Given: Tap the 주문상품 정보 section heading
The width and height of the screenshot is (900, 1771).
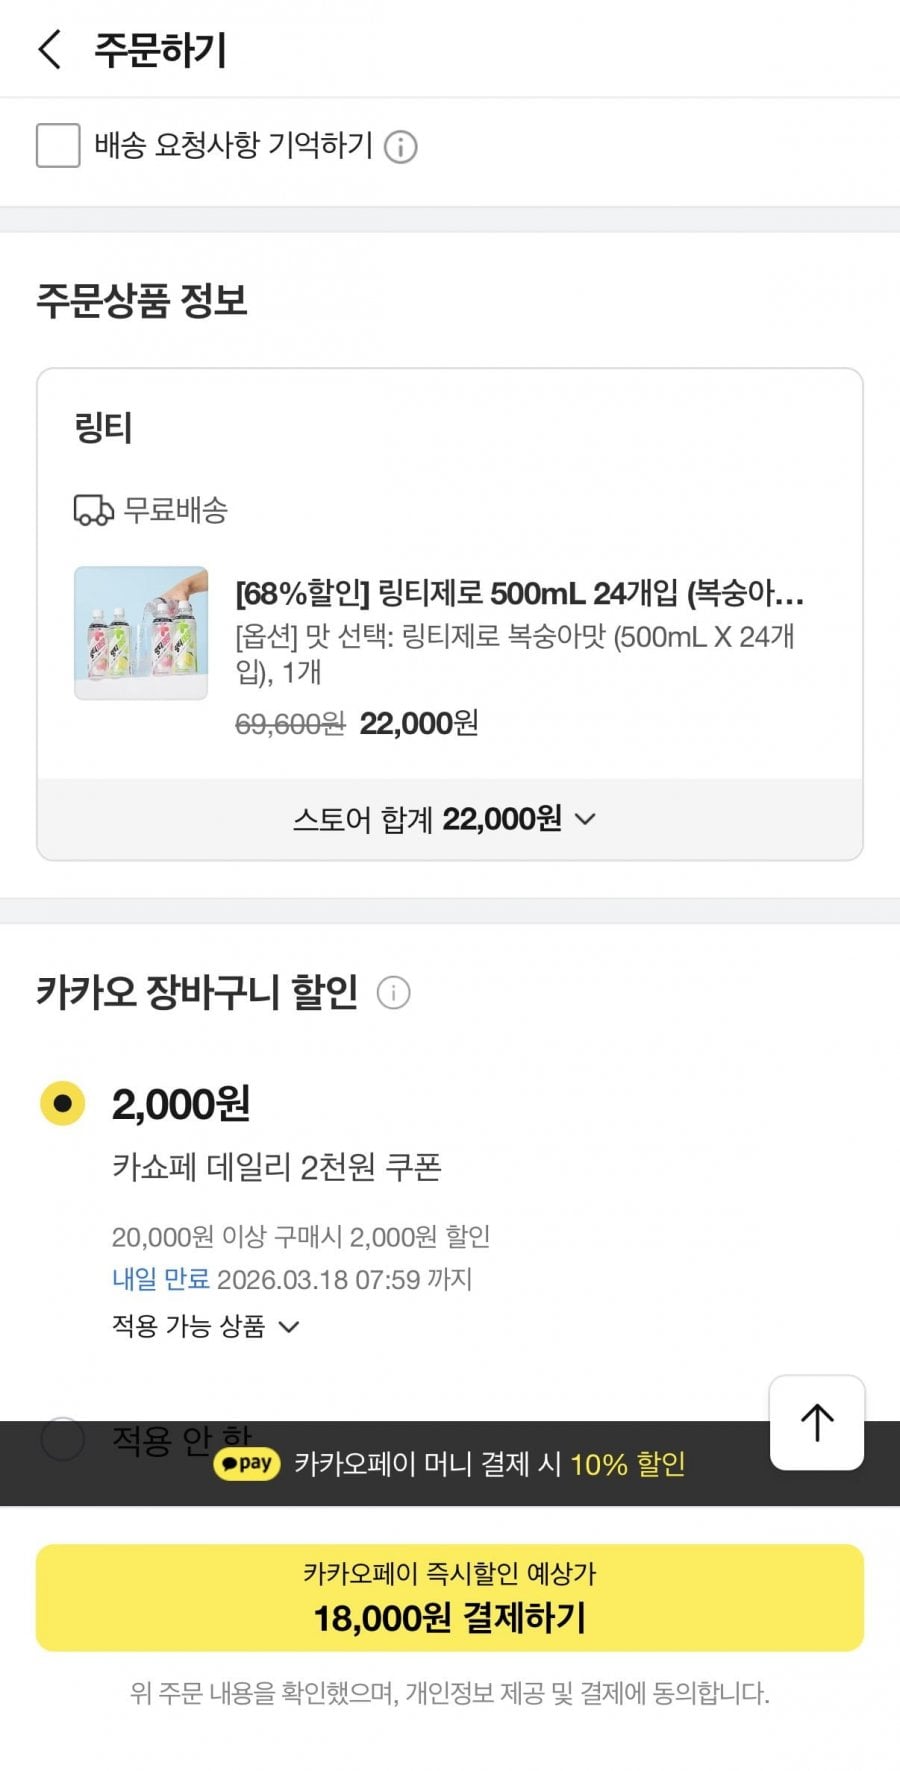Looking at the screenshot, I should (142, 300).
